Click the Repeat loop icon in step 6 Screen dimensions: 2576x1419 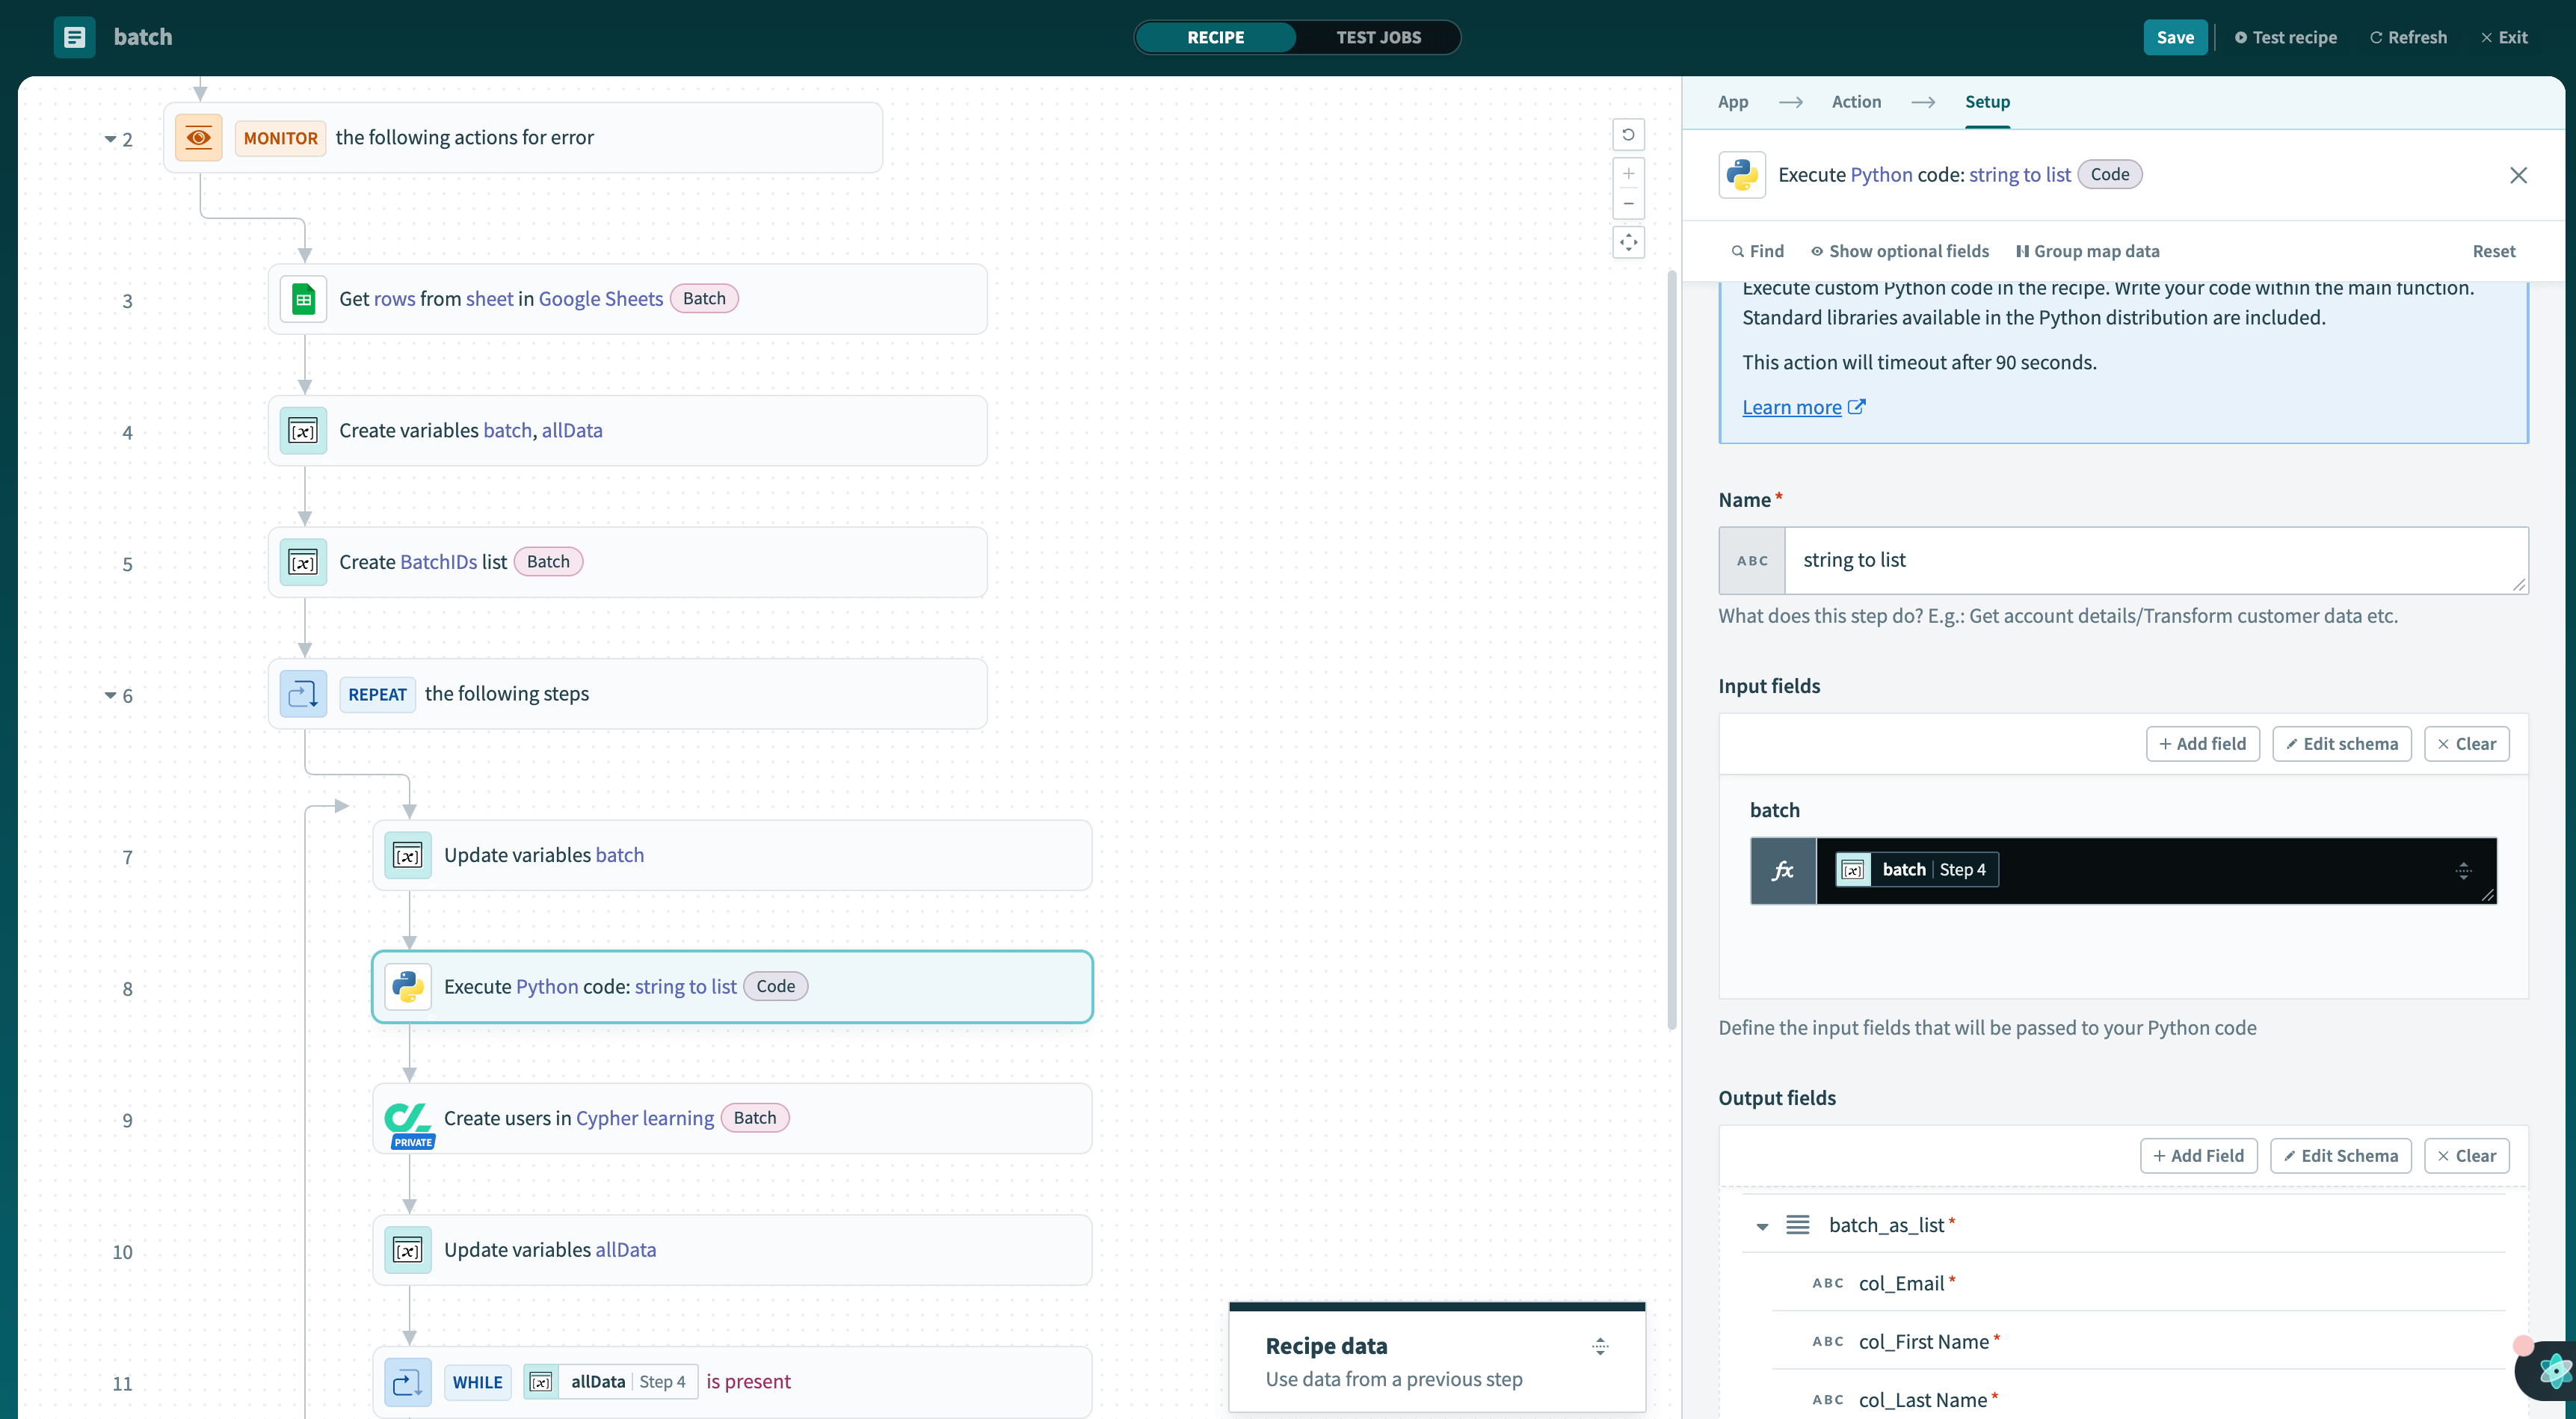303,694
